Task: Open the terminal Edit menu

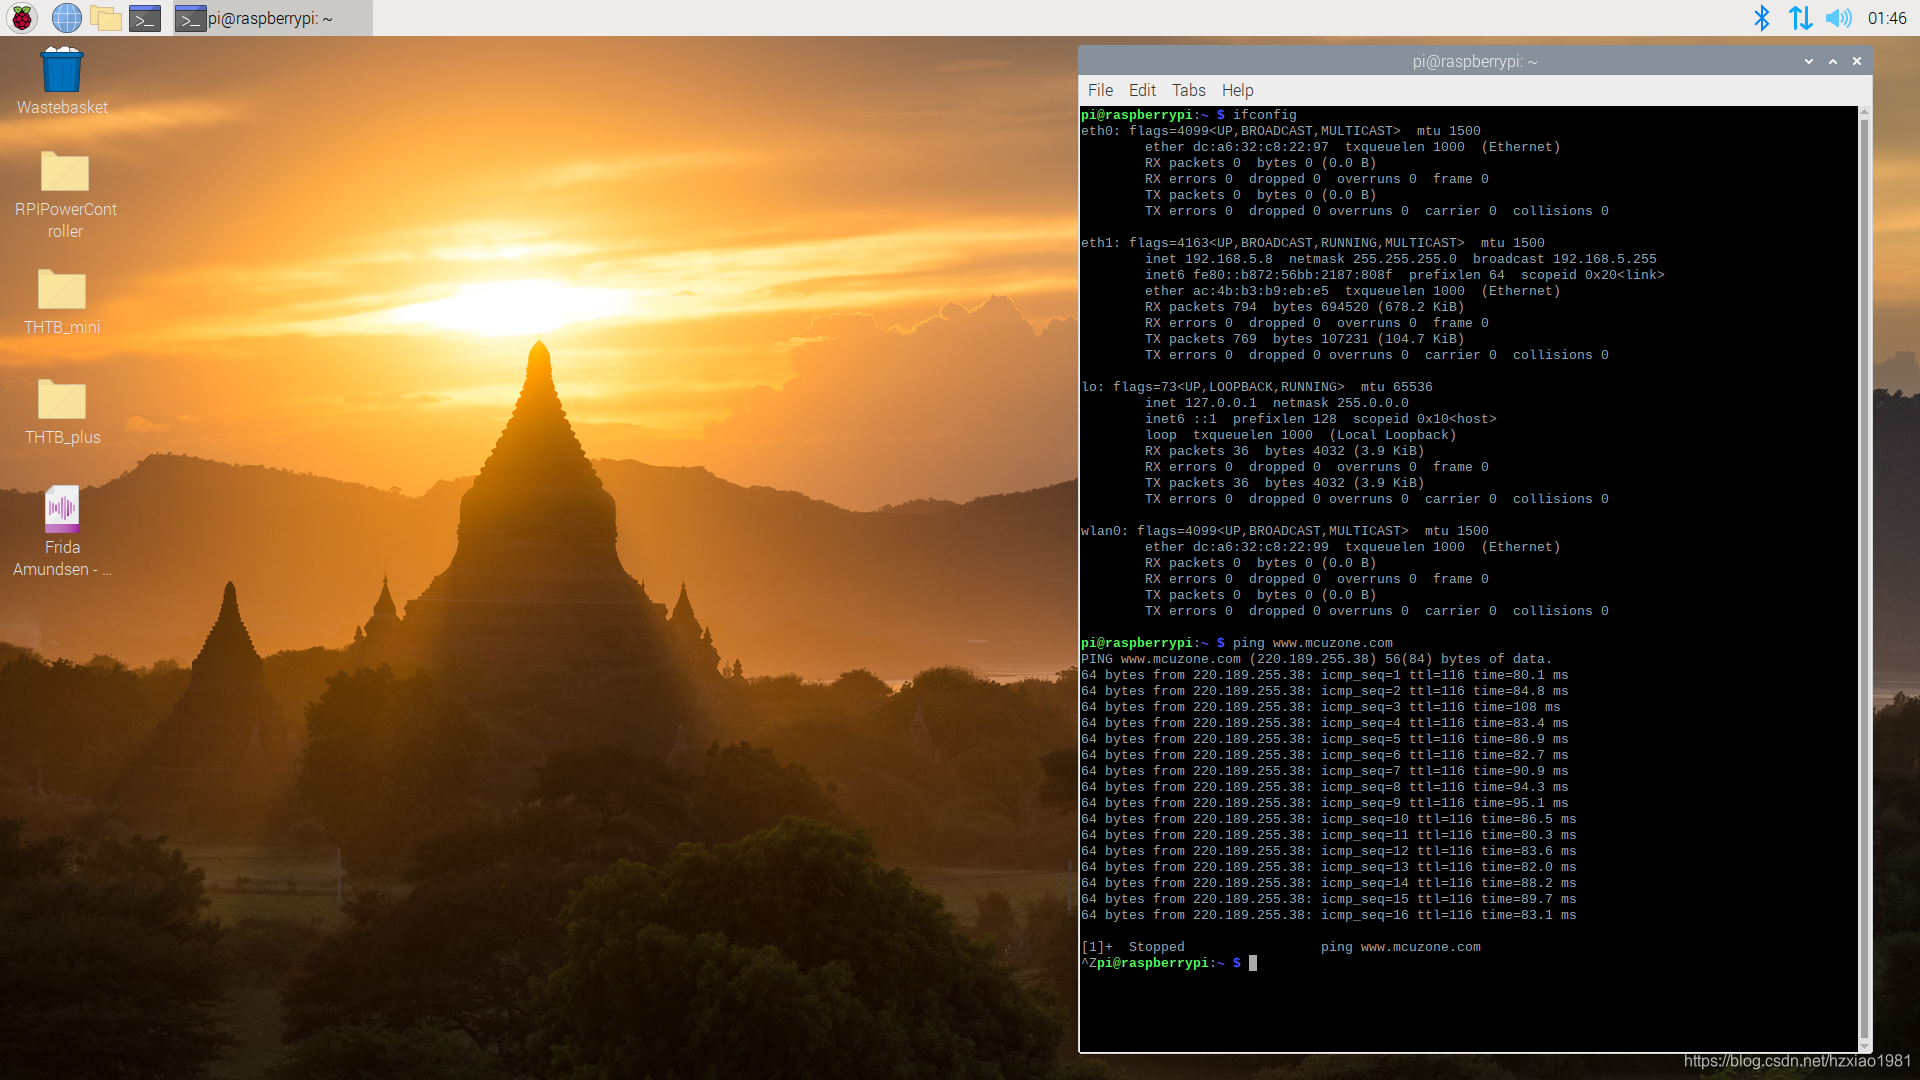Action: pyautogui.click(x=1142, y=90)
